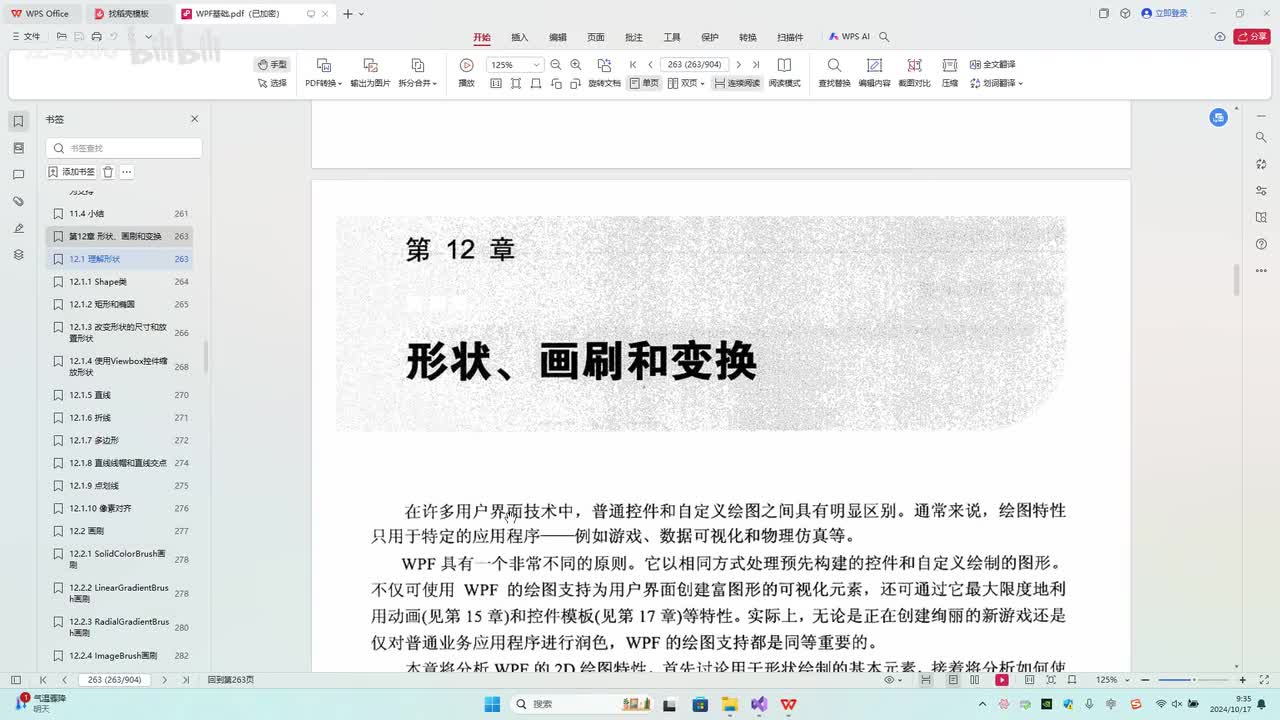Click 输出为图片 export icon
Screen dimensions: 1280x720
point(370,65)
